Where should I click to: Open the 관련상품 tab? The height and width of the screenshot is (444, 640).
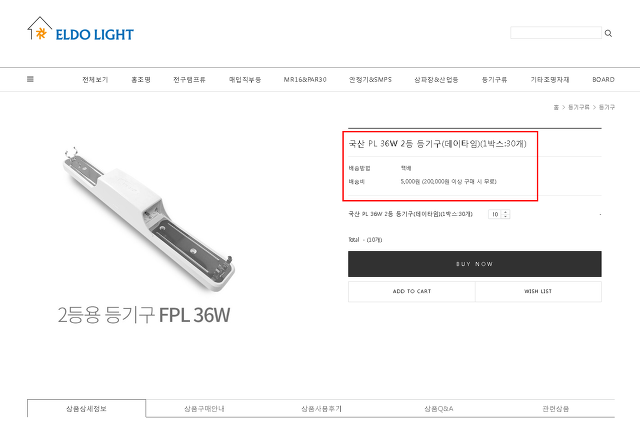click(x=556, y=408)
